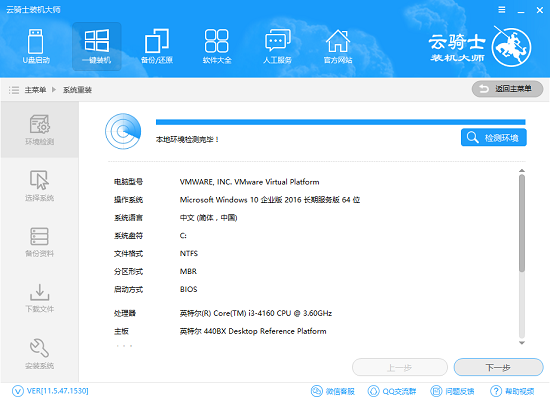Open the U盘启动 tool
The width and height of the screenshot is (550, 400).
tap(36, 46)
